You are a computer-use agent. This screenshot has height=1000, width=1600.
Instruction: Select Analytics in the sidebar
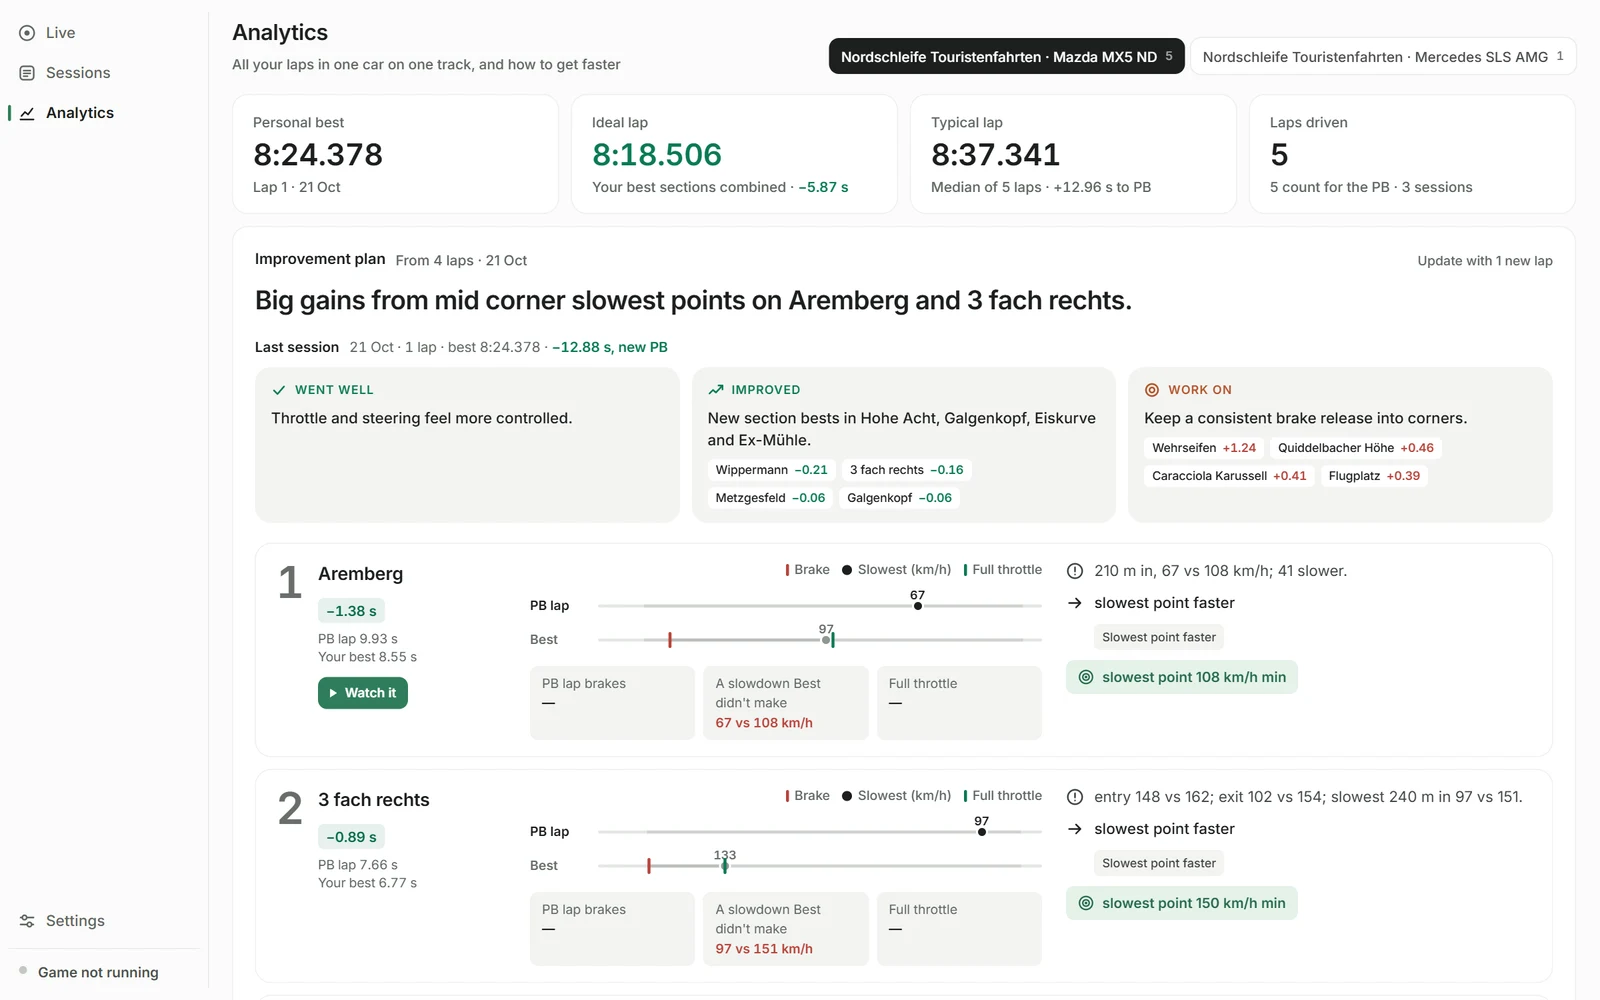click(x=80, y=113)
